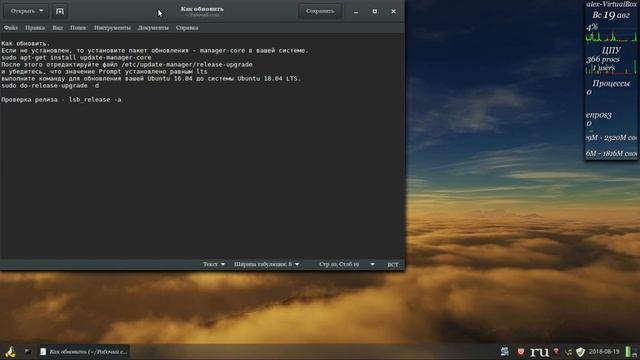The width and height of the screenshot is (640, 360).
Task: Launch the terminal icon in the taskbar
Action: tap(28, 351)
